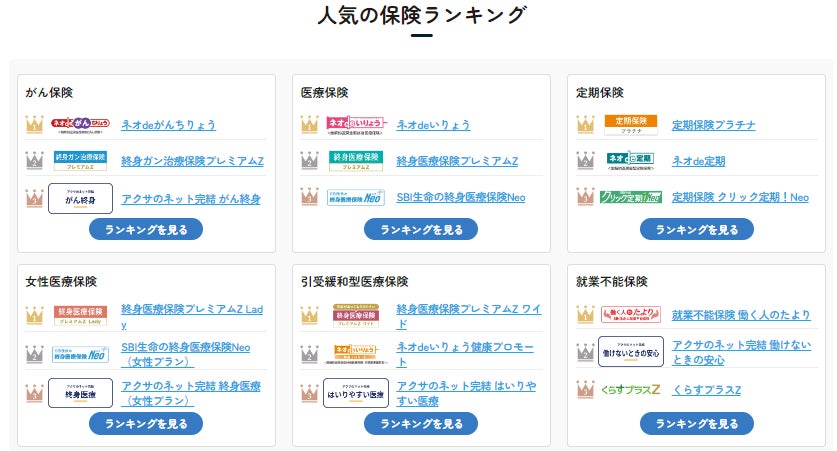The width and height of the screenshot is (837, 451).
Task: Open the ネオdeがんちりょう link
Action: point(168,125)
